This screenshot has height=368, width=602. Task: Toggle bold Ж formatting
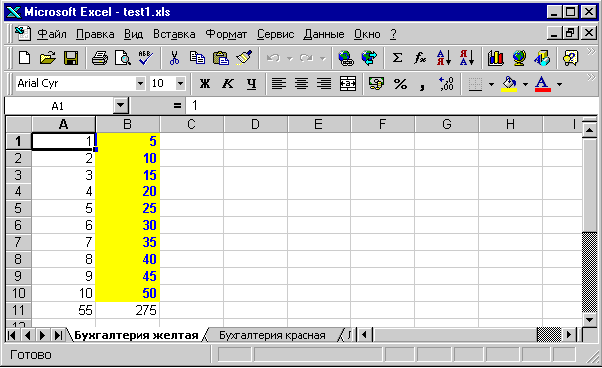205,83
